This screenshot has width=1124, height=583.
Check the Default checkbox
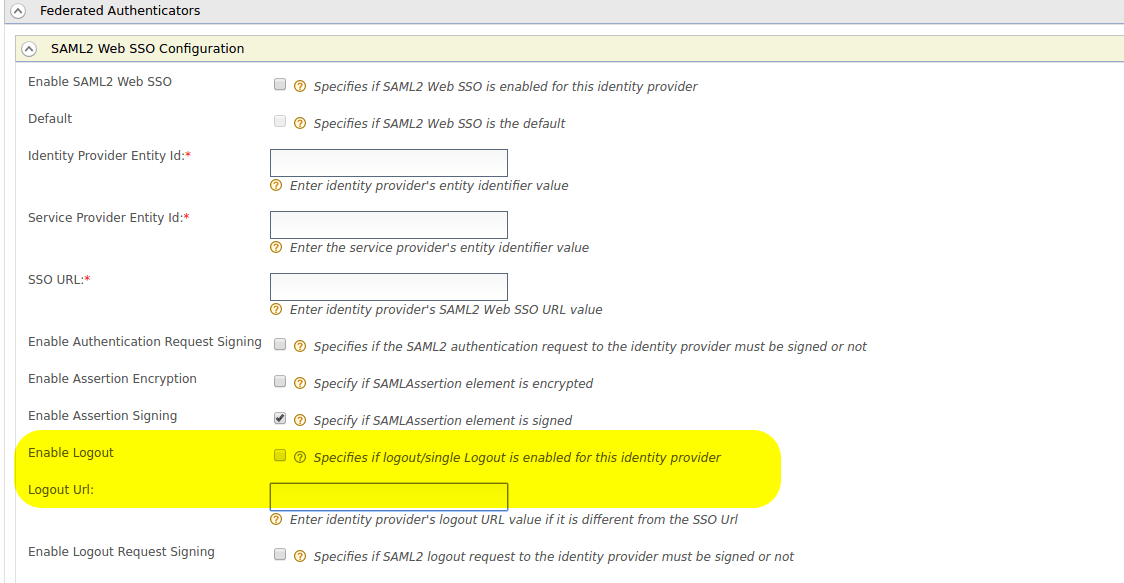pos(280,121)
